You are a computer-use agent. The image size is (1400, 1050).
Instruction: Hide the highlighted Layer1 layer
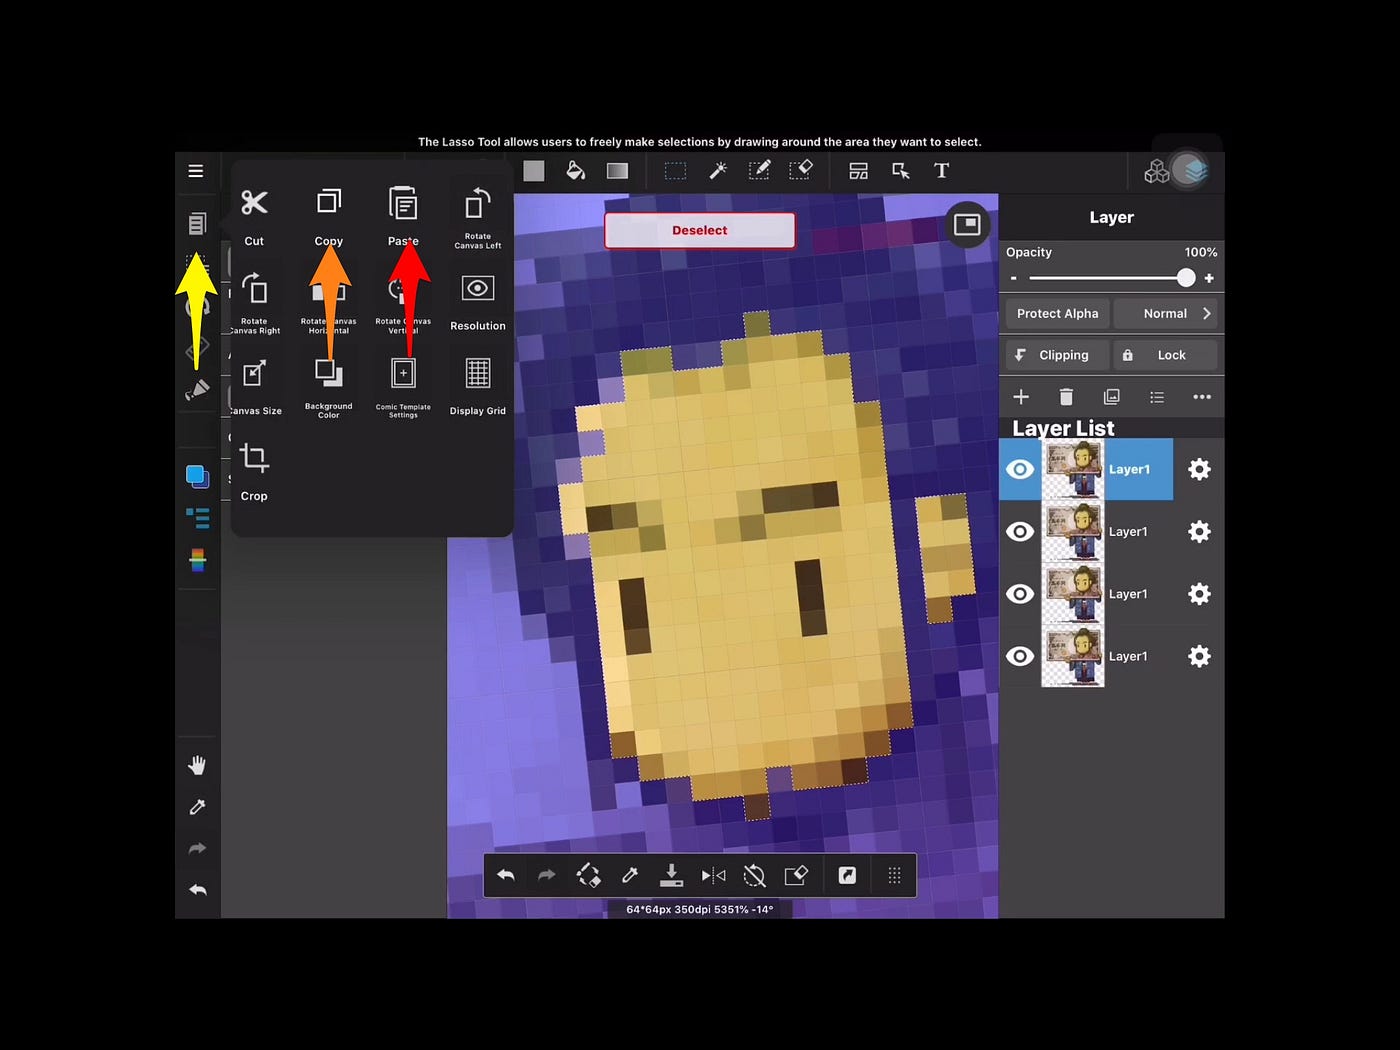1020,469
